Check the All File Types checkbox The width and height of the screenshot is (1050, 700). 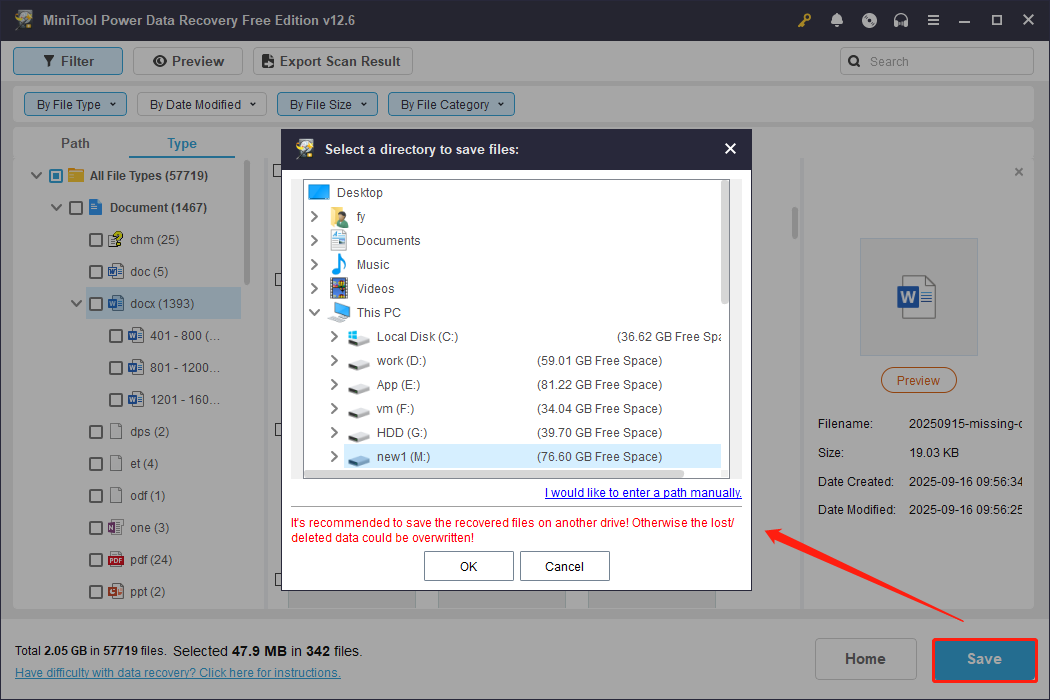tap(53, 175)
